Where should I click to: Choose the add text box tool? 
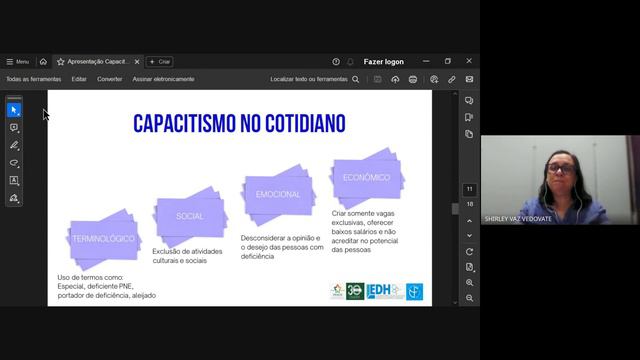(x=14, y=180)
